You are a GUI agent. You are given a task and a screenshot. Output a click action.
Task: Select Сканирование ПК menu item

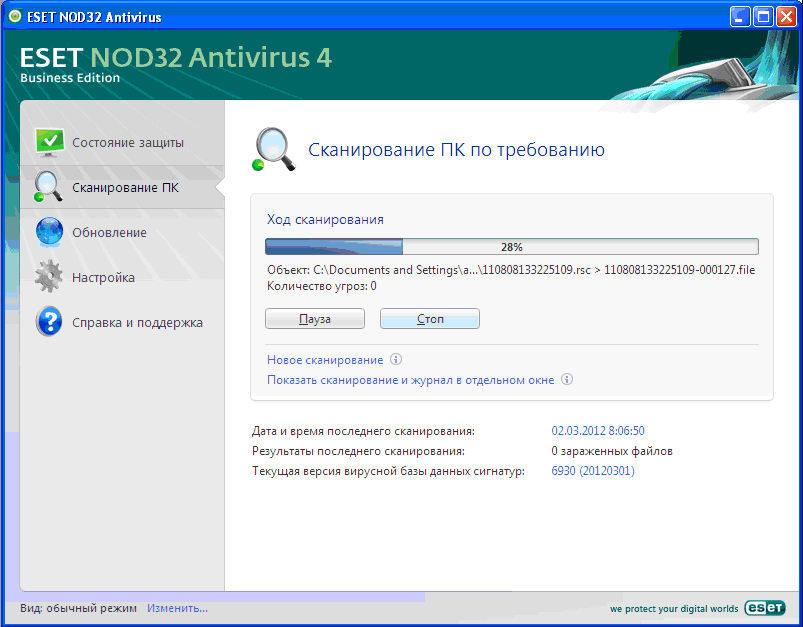tap(125, 187)
